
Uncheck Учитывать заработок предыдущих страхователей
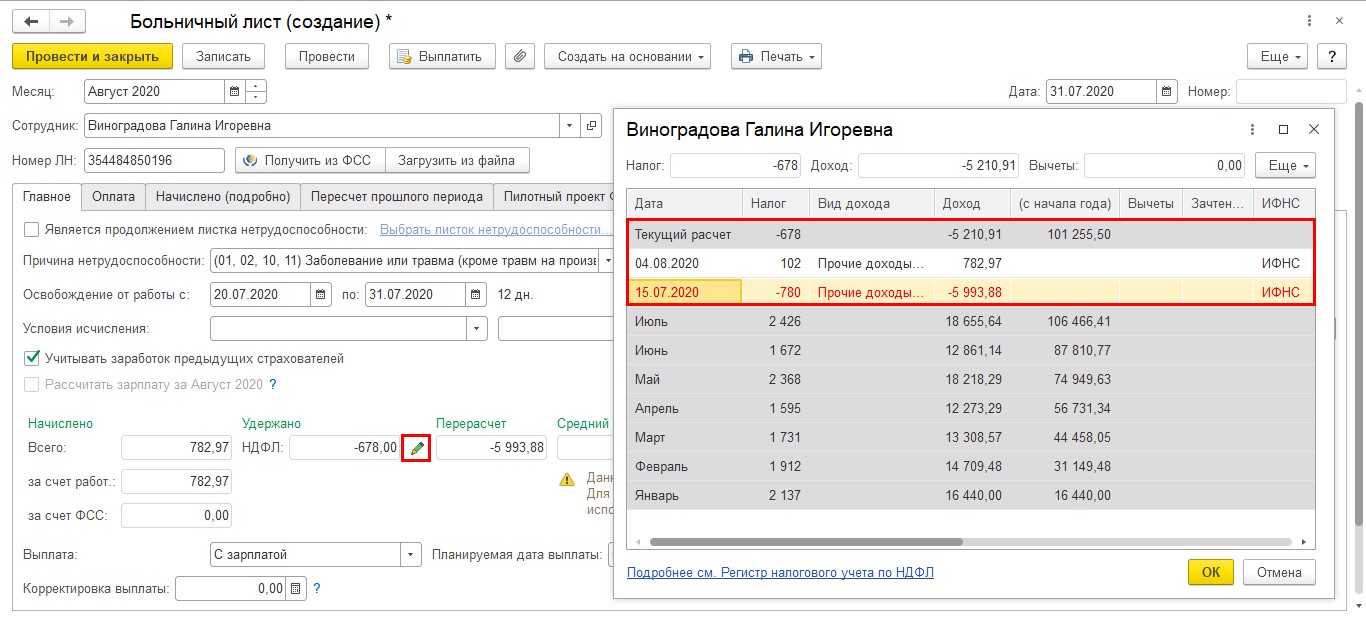click(32, 358)
